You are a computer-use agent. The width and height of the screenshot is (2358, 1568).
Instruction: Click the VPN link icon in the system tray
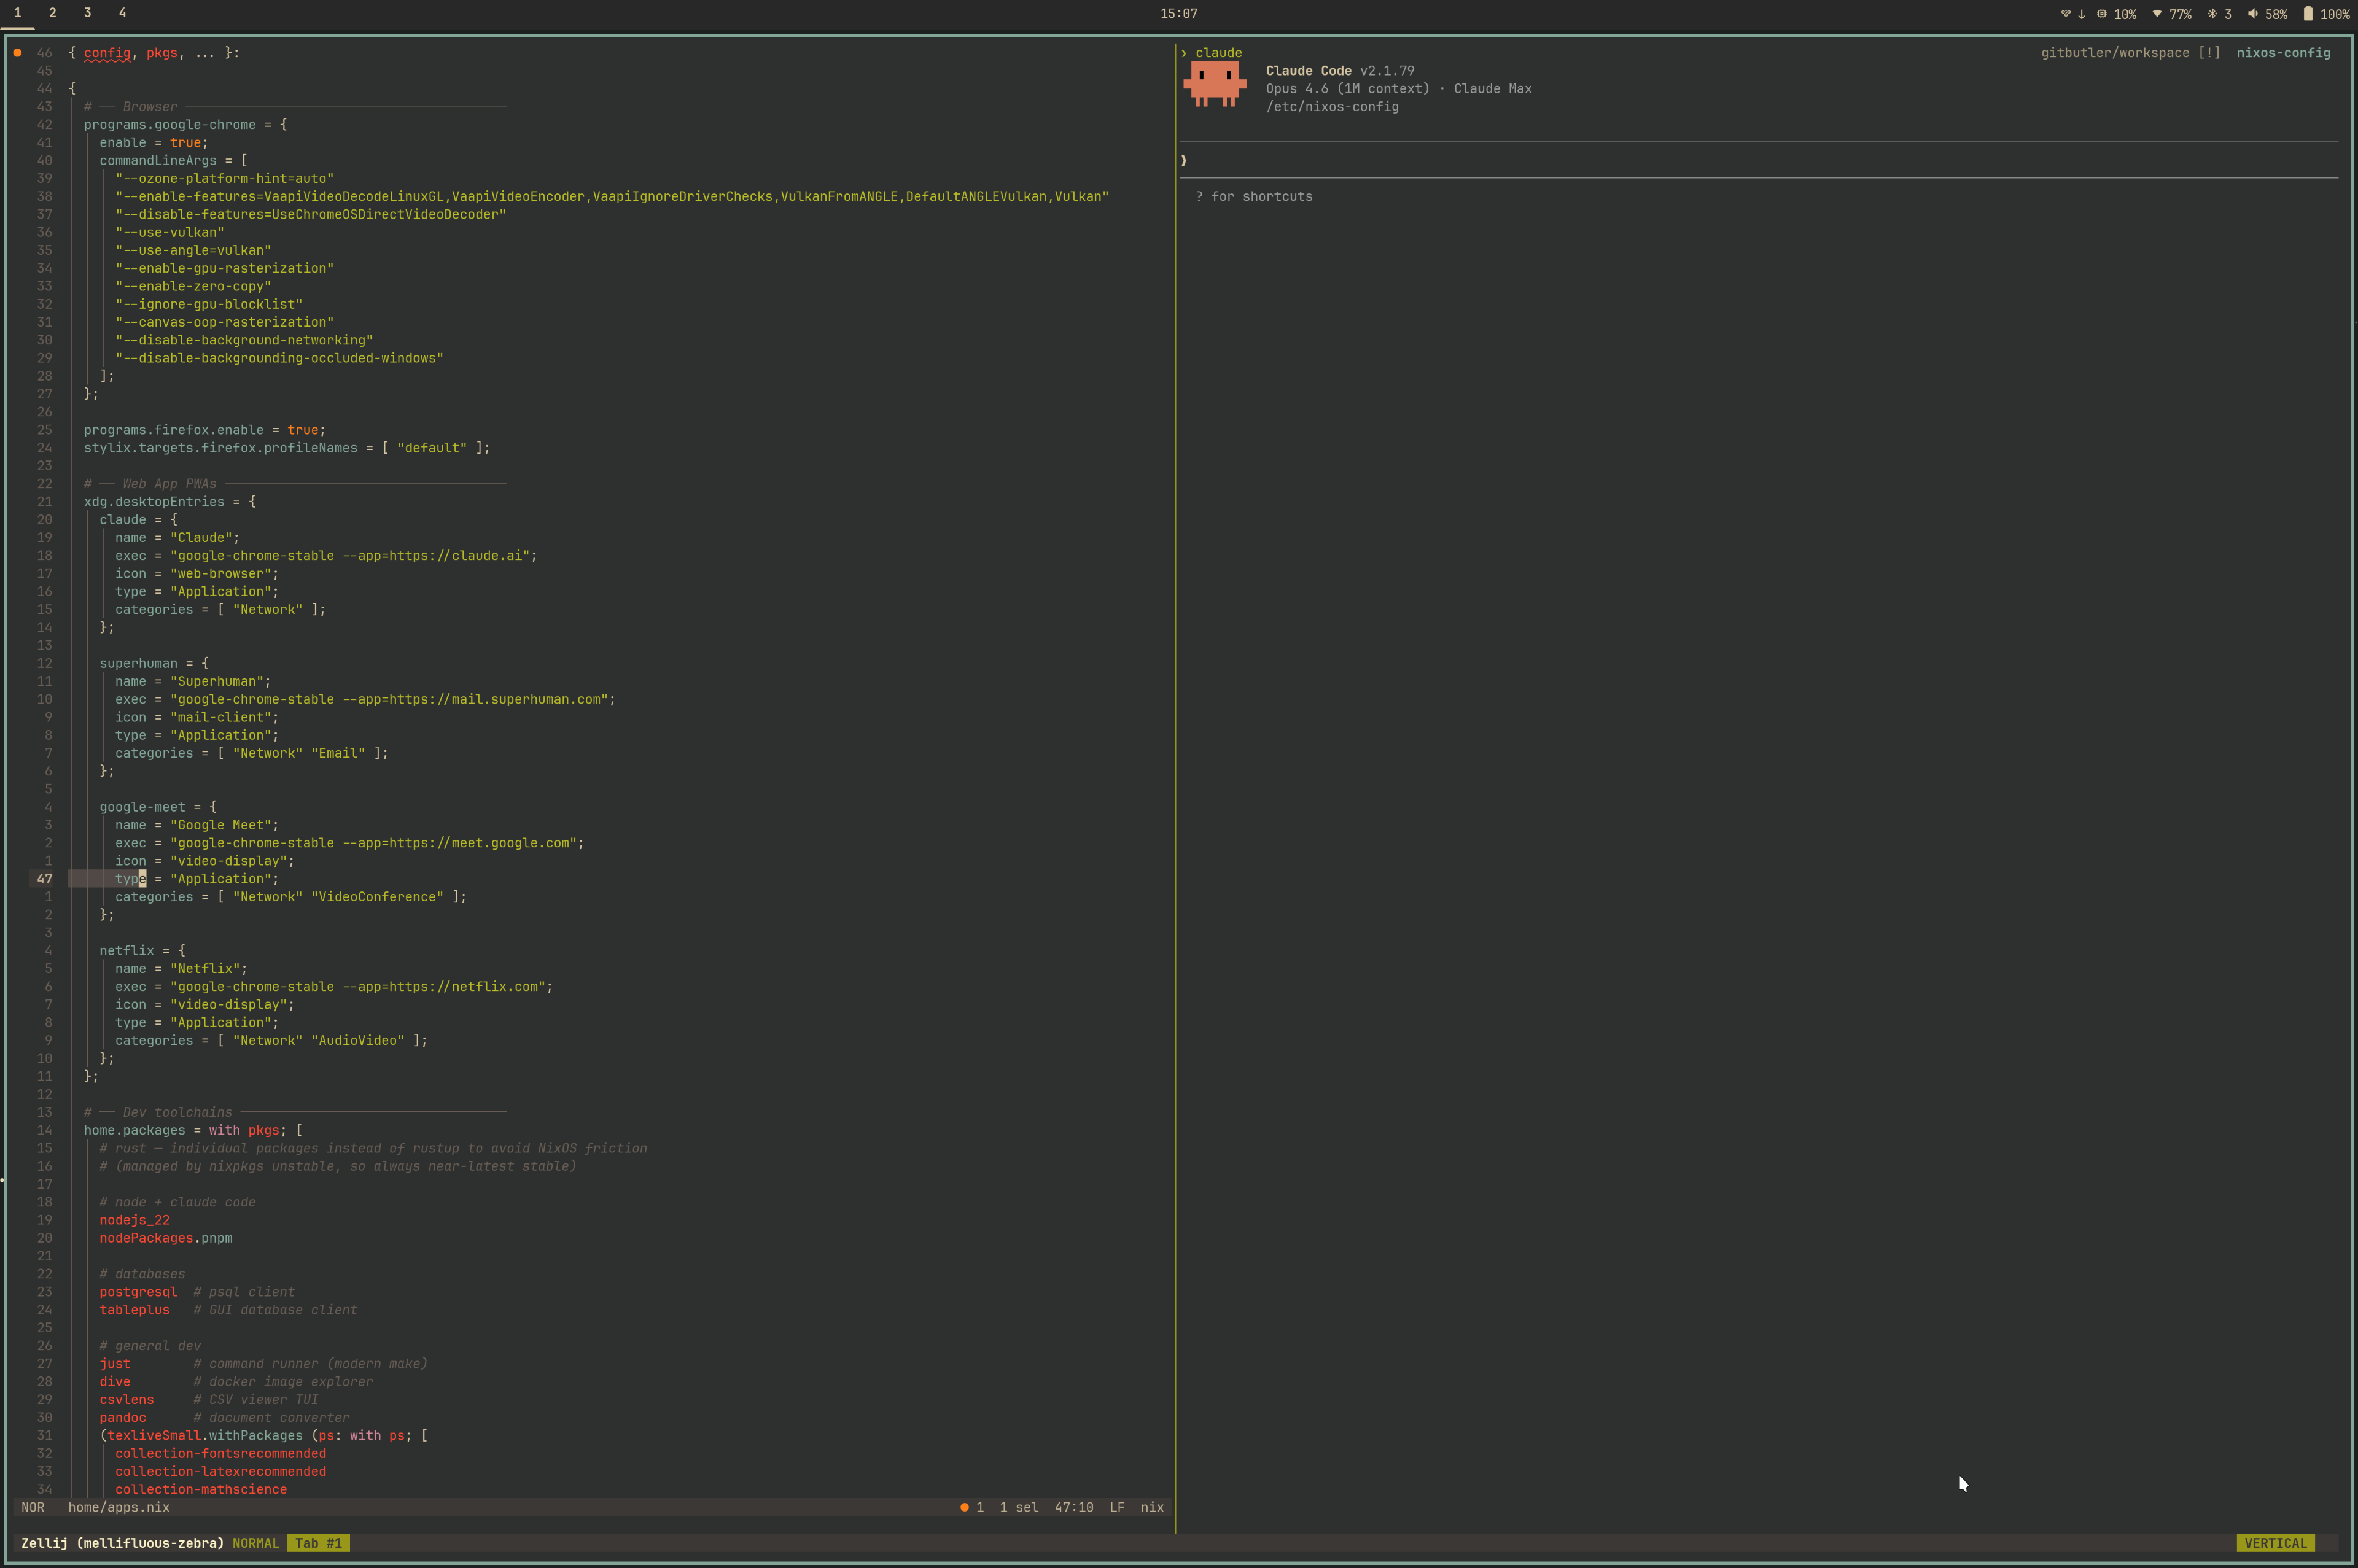point(2066,13)
